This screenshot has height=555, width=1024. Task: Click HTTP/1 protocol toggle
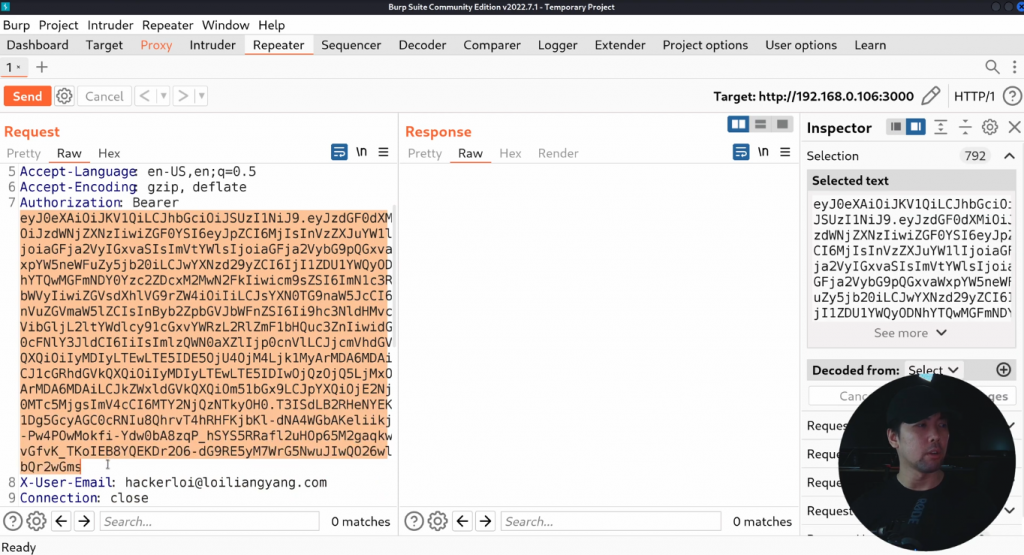(974, 97)
